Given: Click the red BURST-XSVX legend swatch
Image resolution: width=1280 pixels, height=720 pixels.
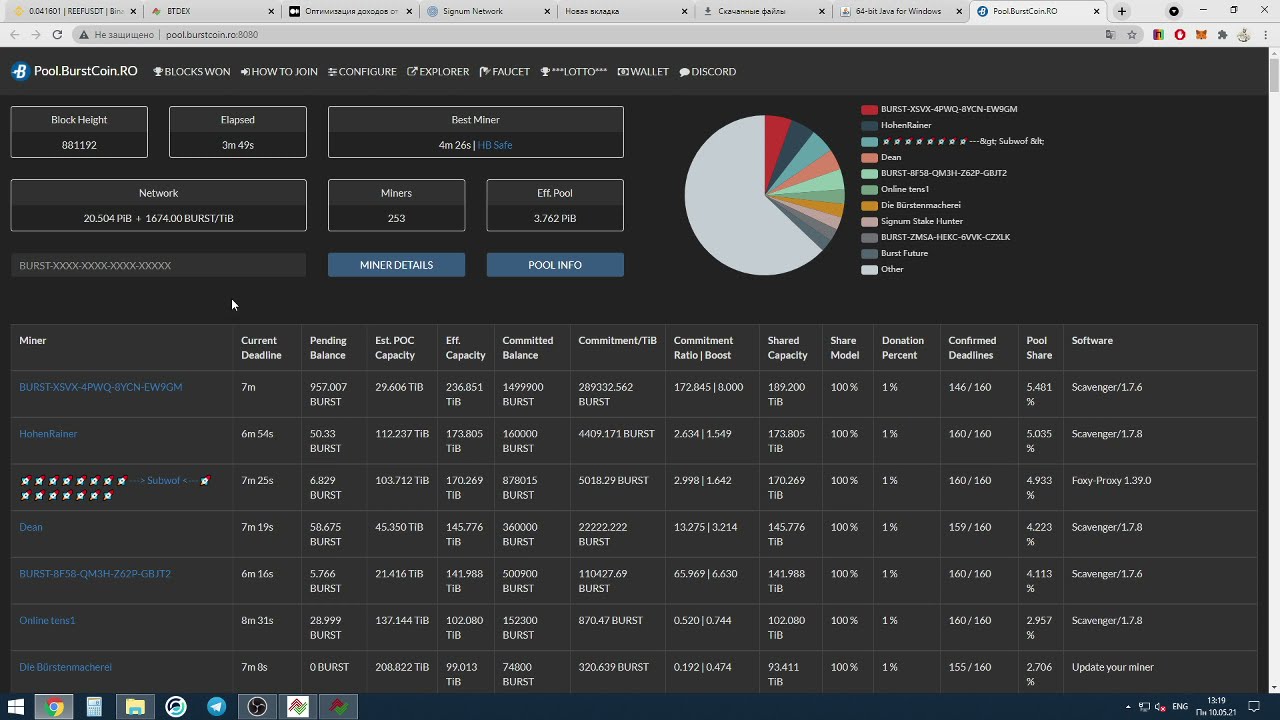Looking at the screenshot, I should pyautogui.click(x=870, y=109).
